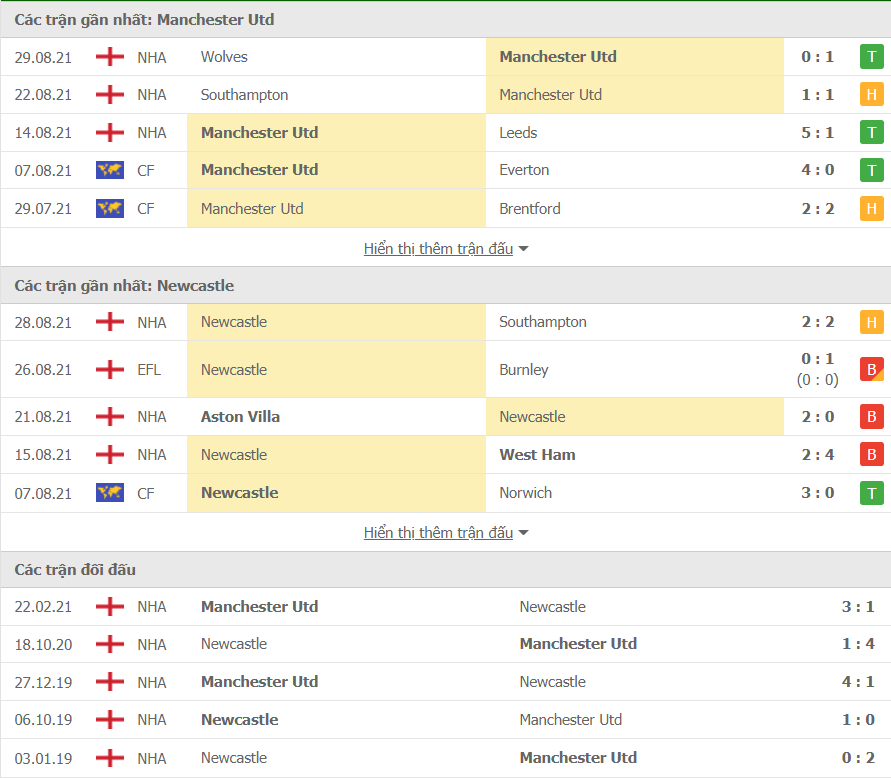Click the red B badge for West Ham match

[x=871, y=455]
